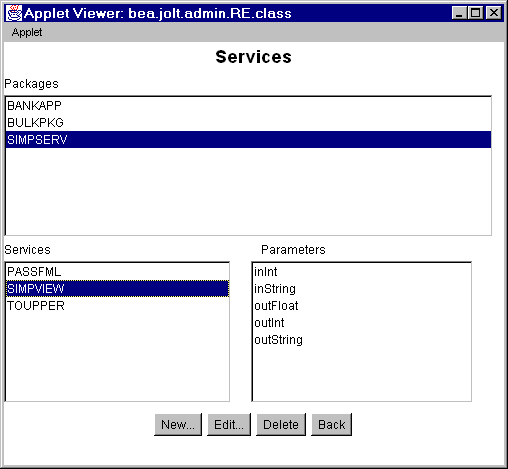Open the Applet menu
Image resolution: width=508 pixels, height=469 pixels.
point(27,32)
